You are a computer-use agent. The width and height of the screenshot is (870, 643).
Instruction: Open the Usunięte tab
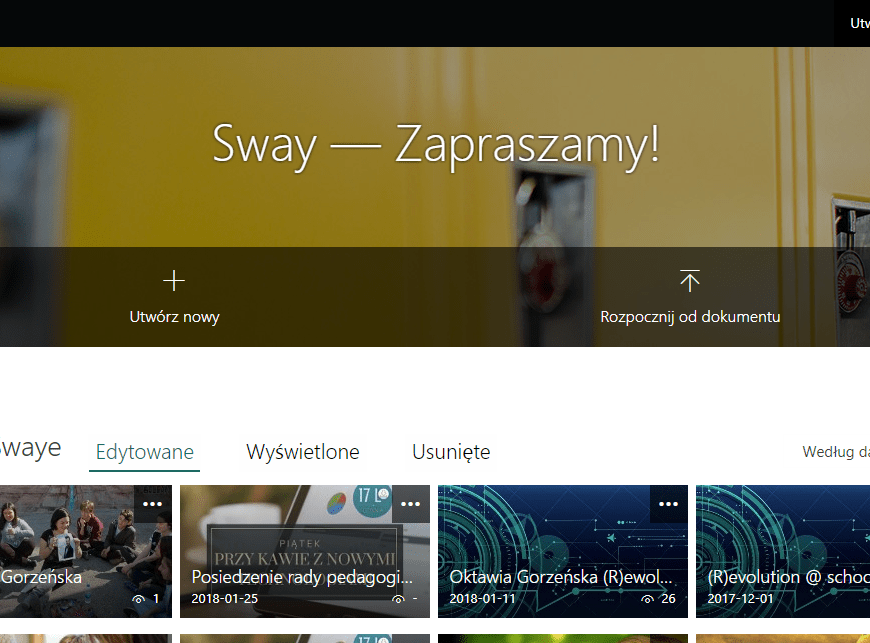point(451,452)
